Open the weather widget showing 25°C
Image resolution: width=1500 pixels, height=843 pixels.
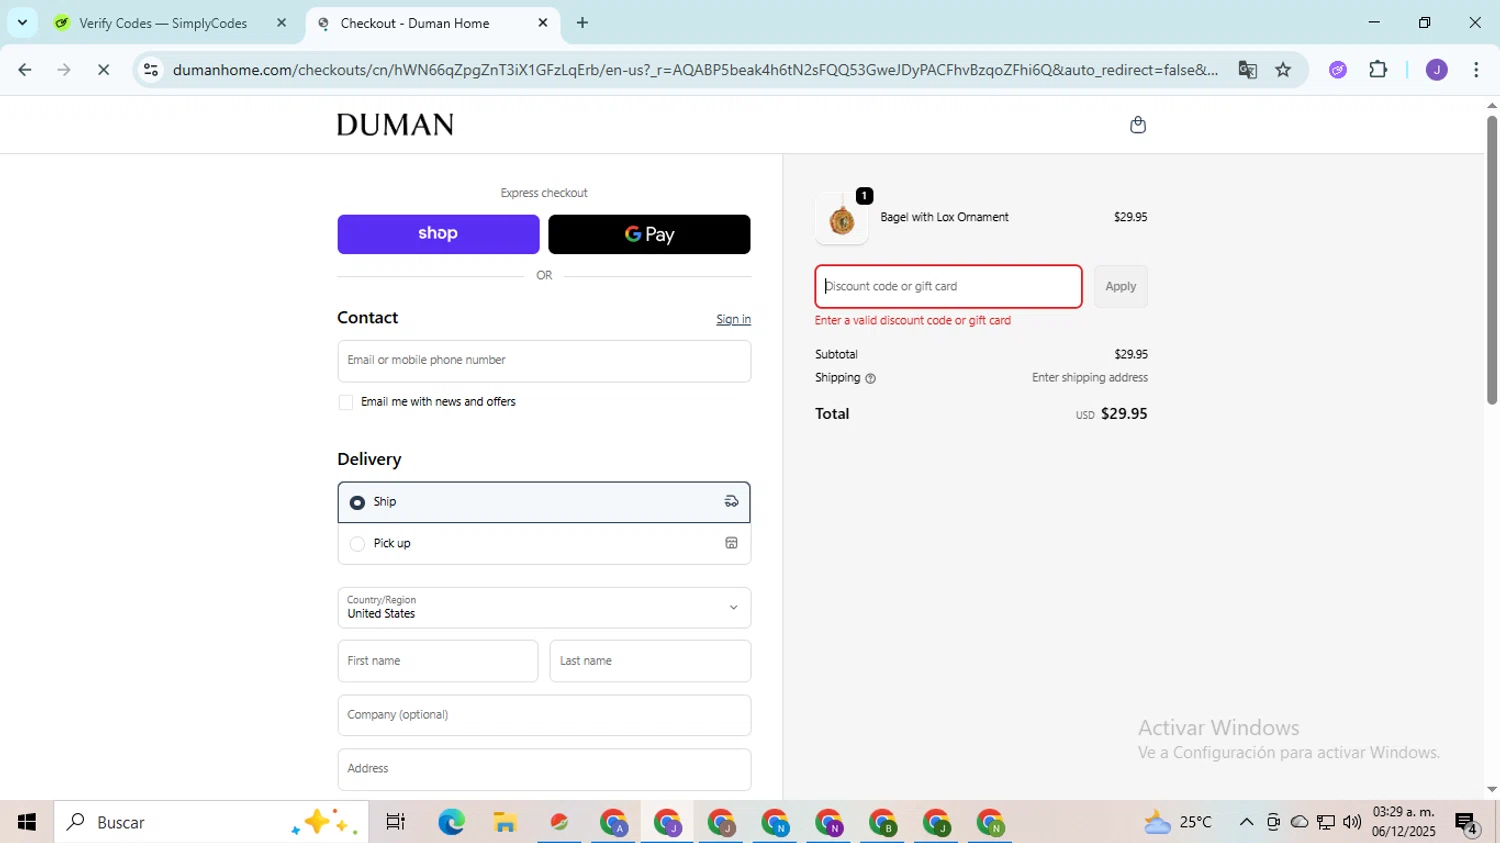pos(1178,822)
